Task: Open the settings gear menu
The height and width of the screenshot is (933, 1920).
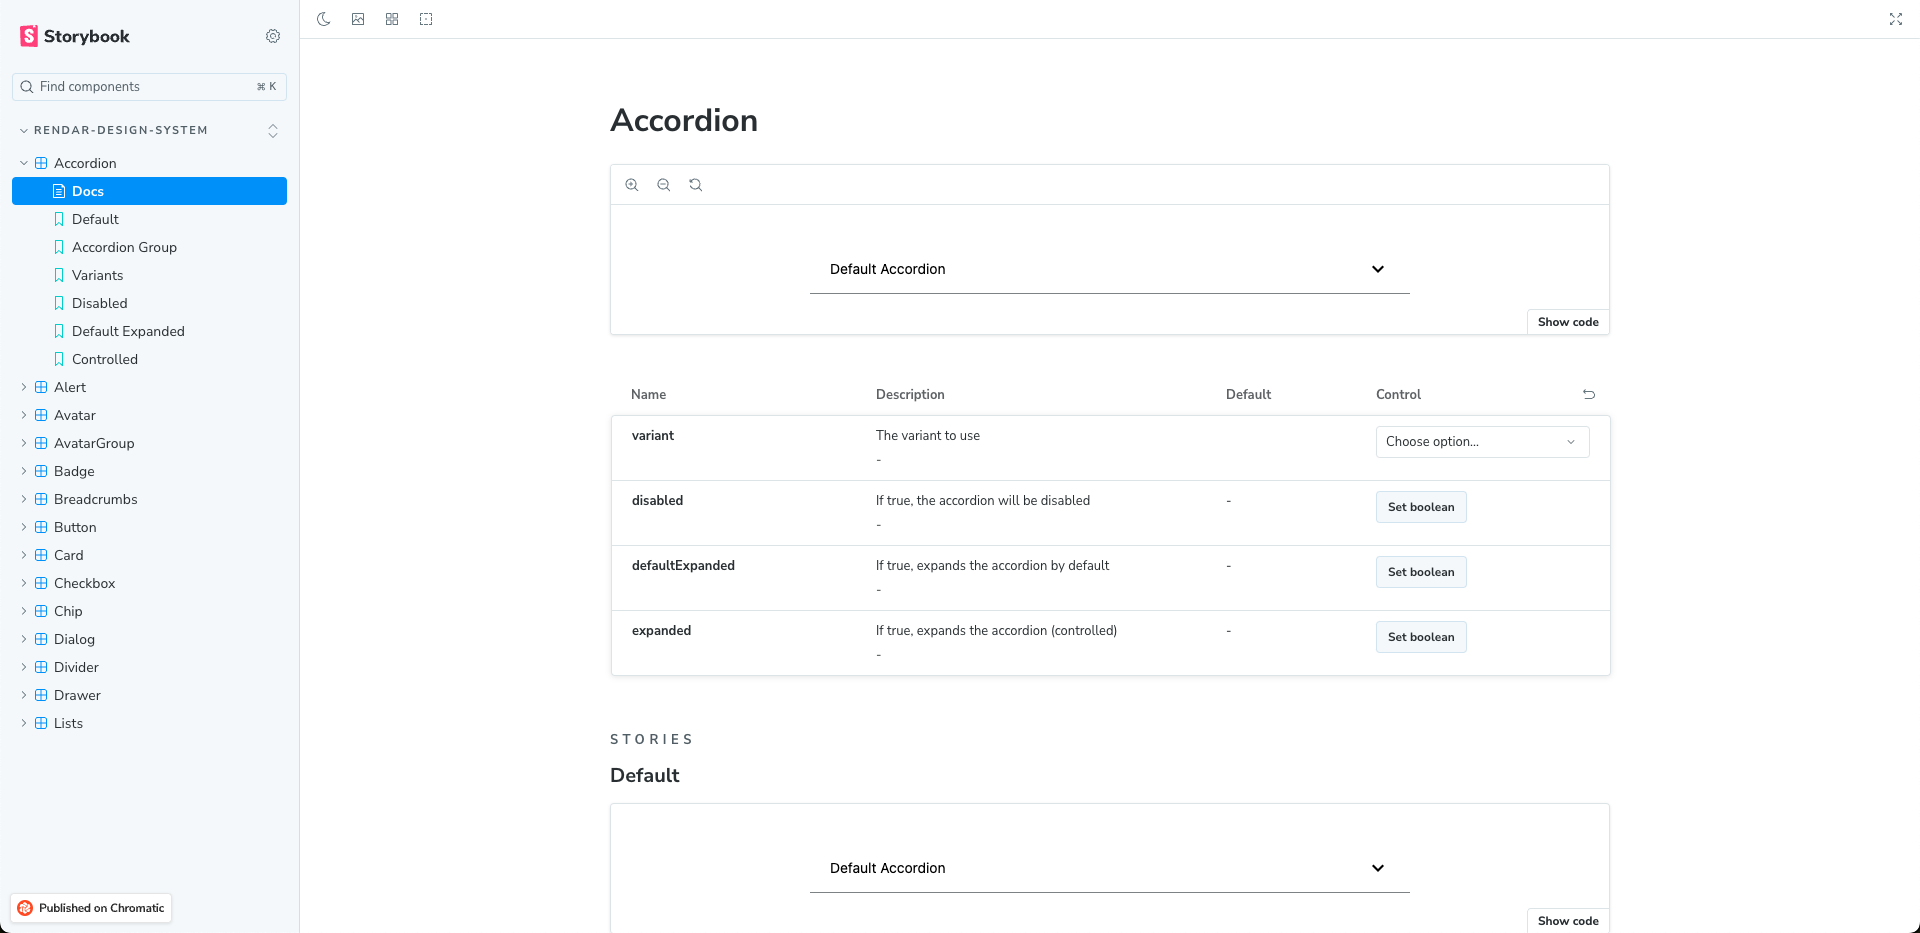Action: pyautogui.click(x=273, y=36)
